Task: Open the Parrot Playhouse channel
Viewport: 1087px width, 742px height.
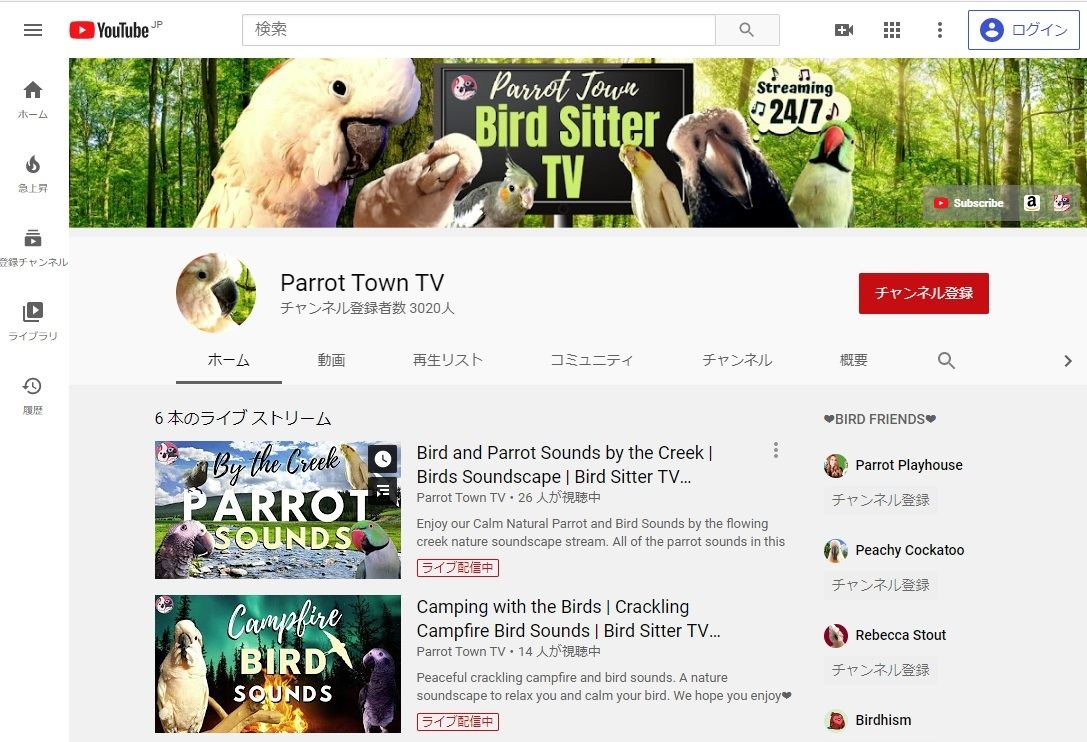Action: click(x=909, y=465)
